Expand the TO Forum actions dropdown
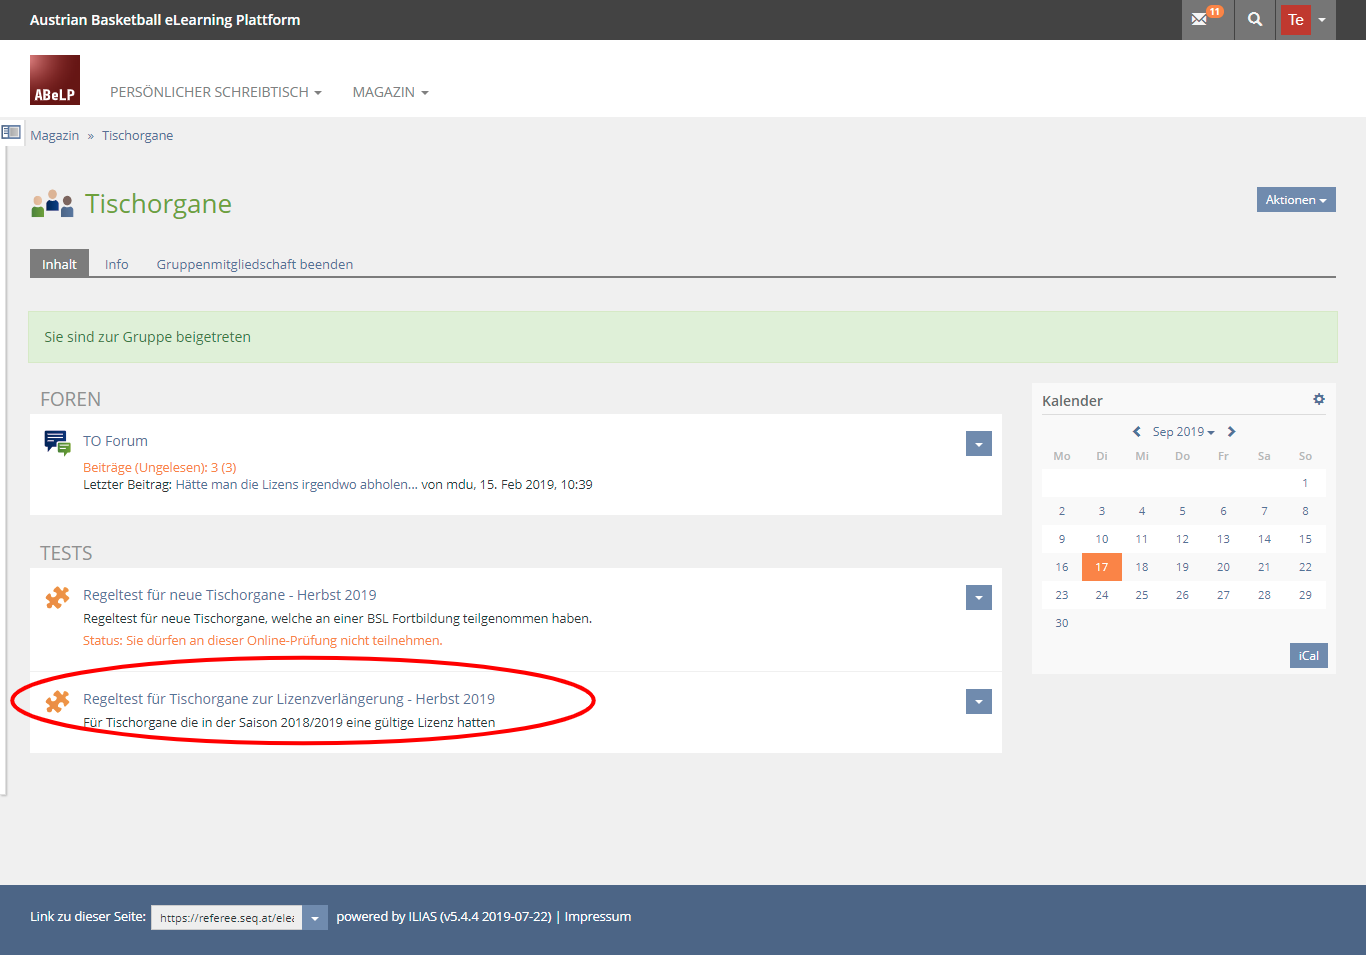Viewport: 1366px width, 955px height. click(978, 444)
